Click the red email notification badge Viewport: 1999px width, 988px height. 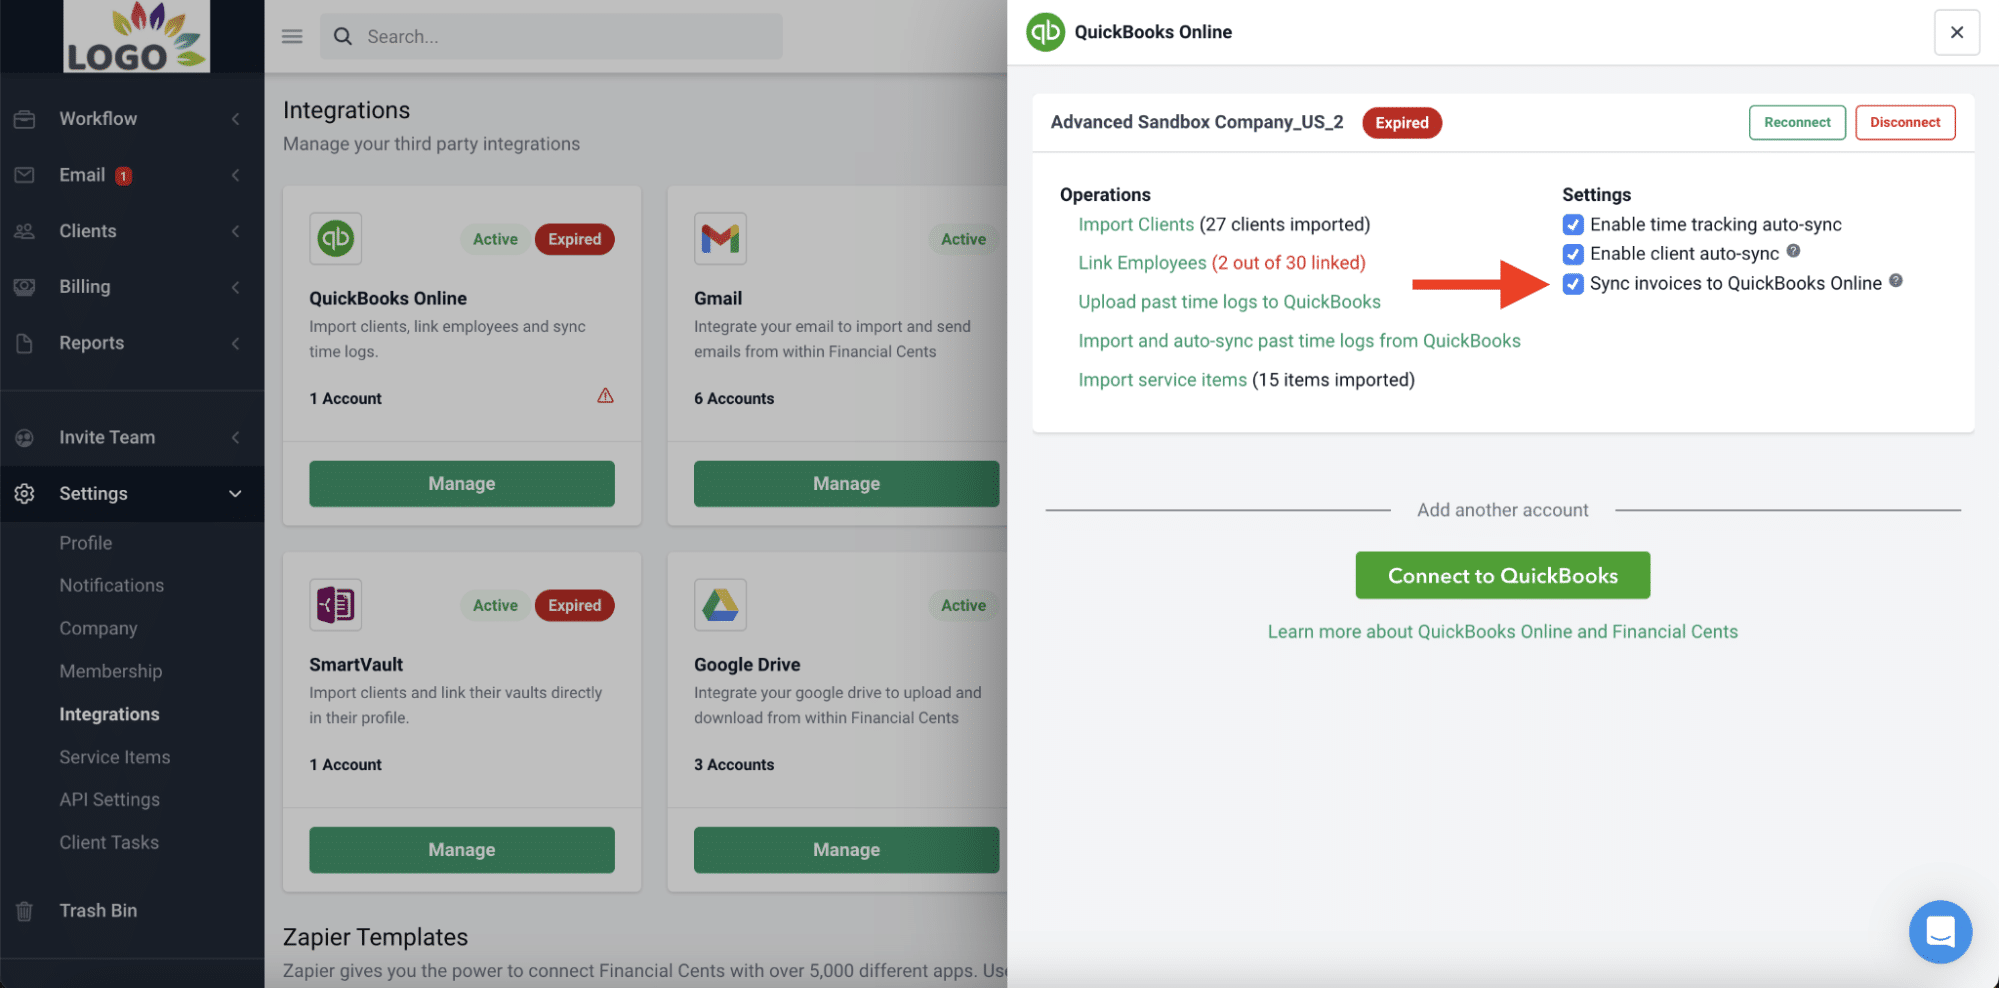[x=123, y=176]
